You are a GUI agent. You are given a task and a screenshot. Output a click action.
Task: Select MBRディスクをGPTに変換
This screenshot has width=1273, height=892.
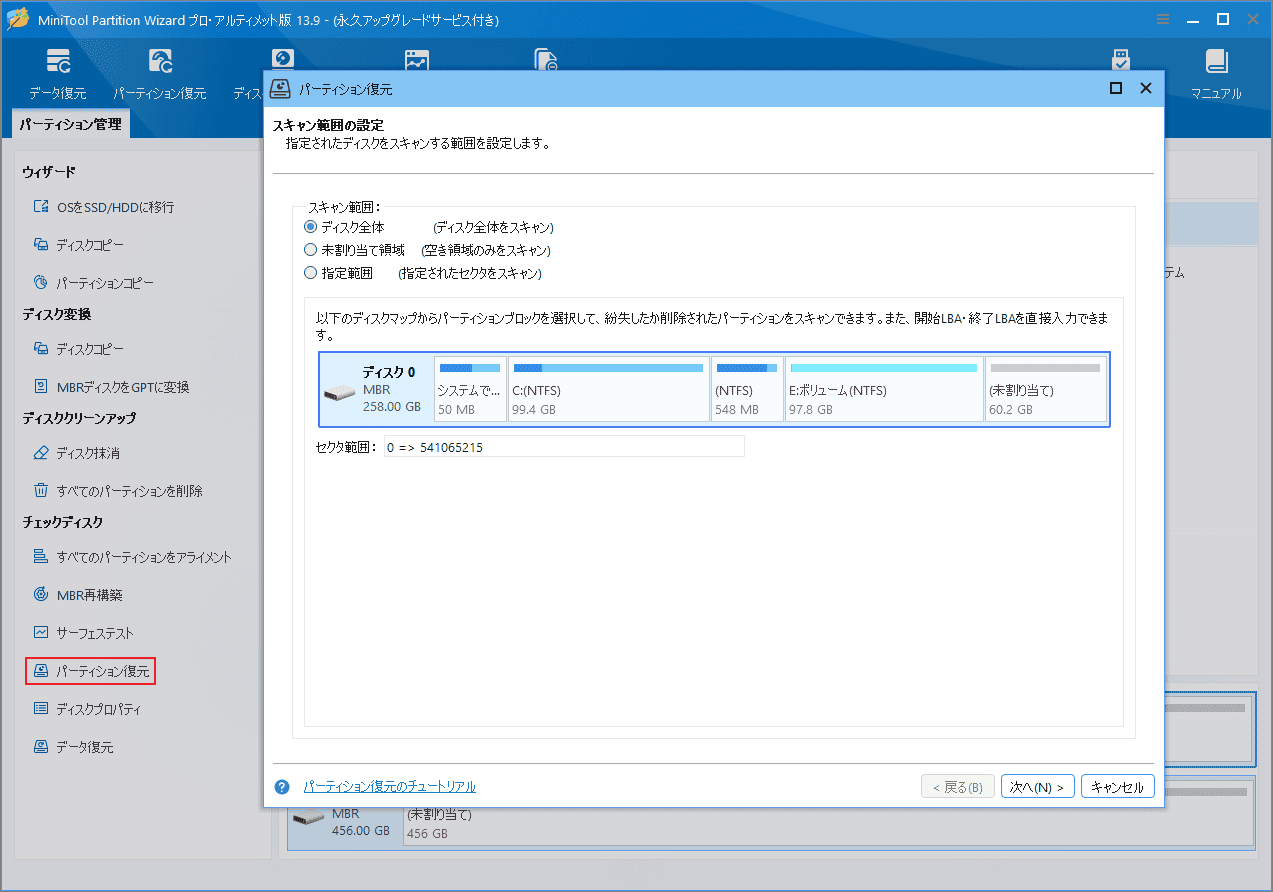(110, 387)
